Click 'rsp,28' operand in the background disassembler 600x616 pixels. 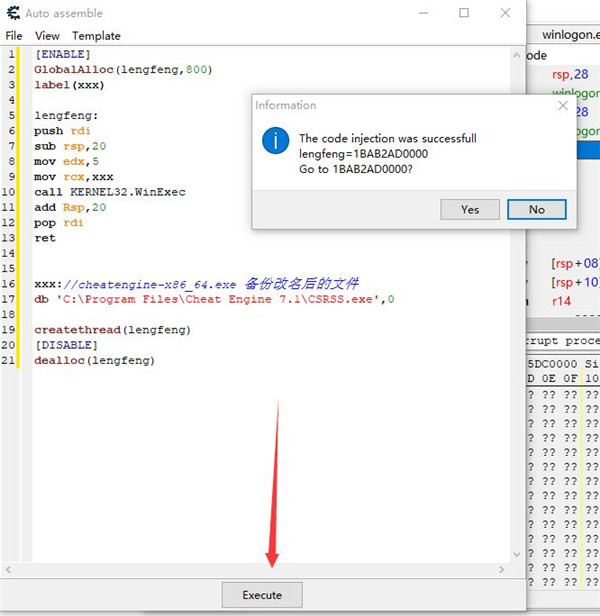(x=570, y=74)
